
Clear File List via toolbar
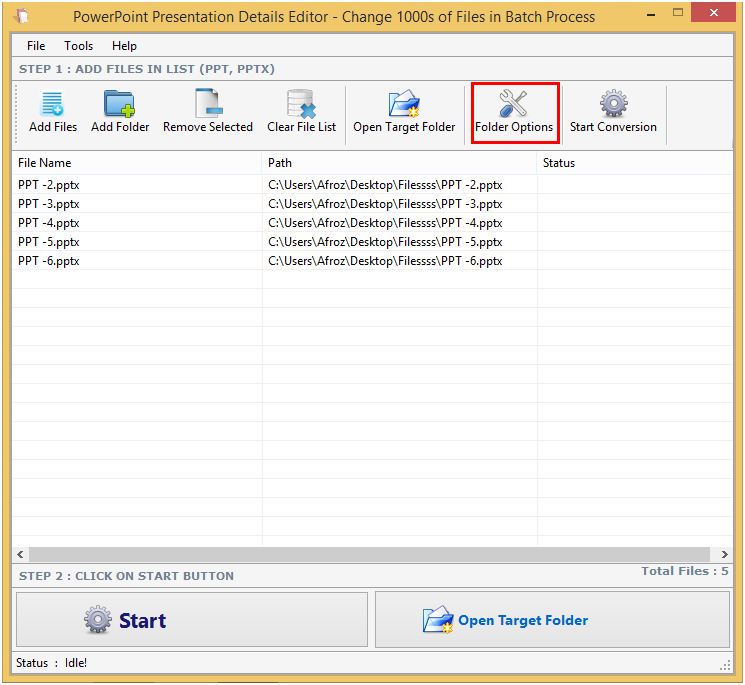[301, 113]
